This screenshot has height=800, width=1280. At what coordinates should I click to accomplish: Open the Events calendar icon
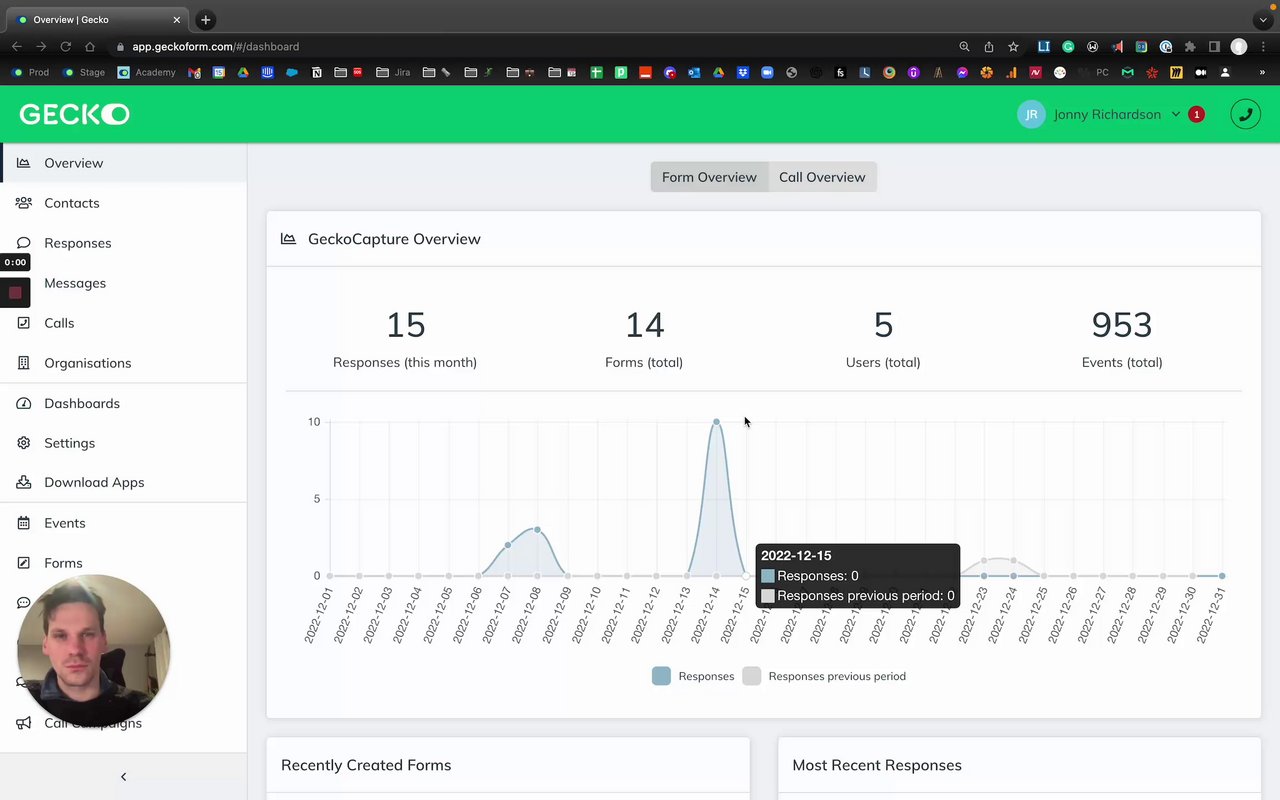click(x=23, y=523)
